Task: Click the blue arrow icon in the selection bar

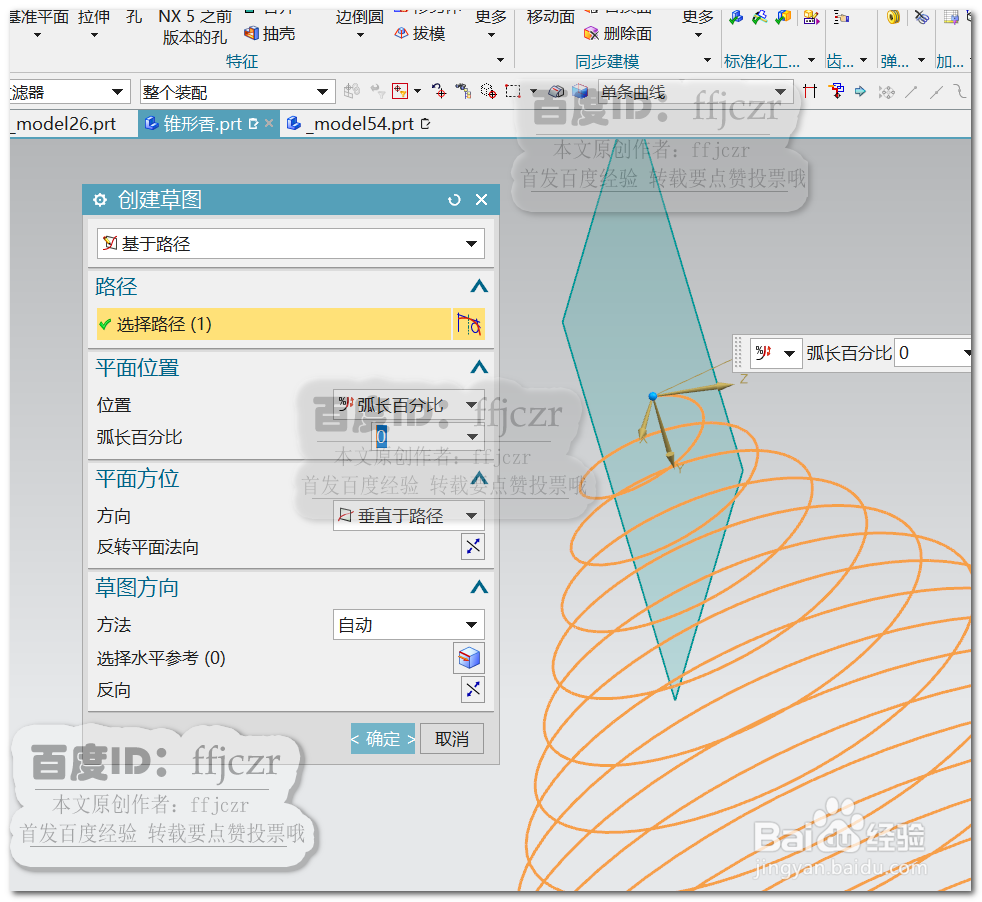Action: [861, 91]
